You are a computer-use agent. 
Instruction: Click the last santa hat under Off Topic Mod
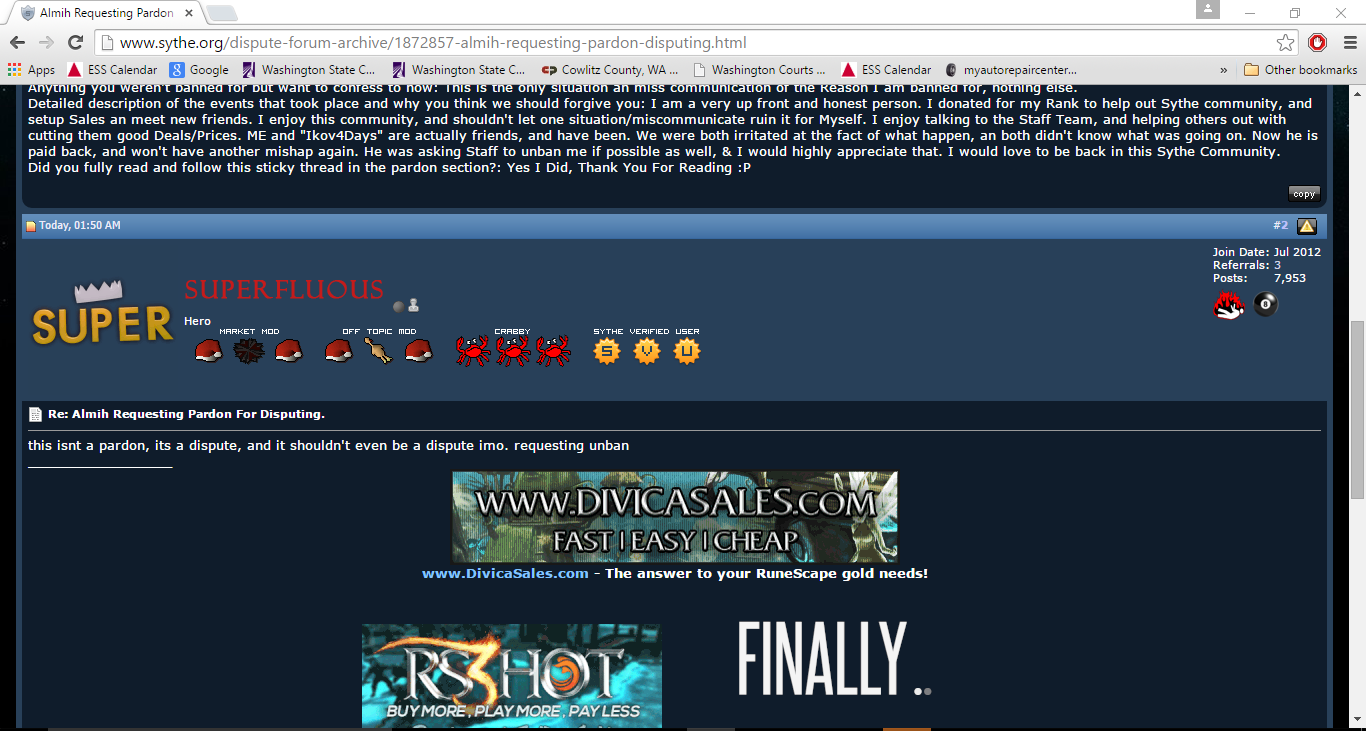click(x=418, y=350)
